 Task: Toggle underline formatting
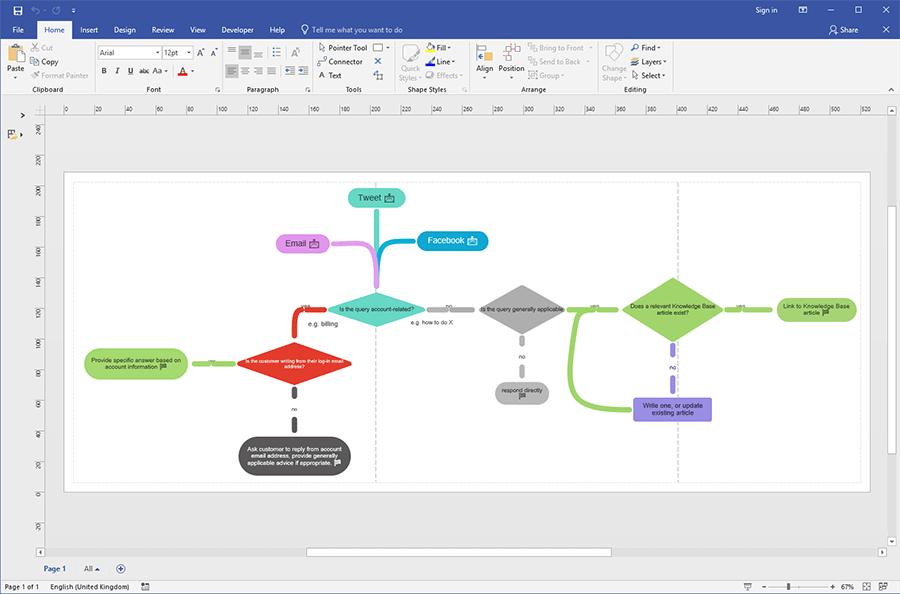click(130, 71)
